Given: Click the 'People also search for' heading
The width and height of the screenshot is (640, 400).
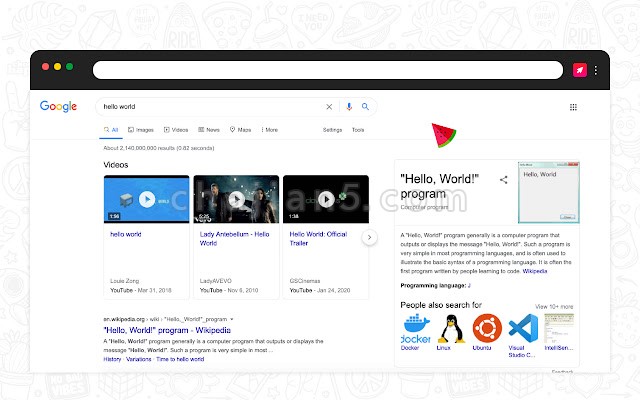Looking at the screenshot, I should pyautogui.click(x=441, y=305).
